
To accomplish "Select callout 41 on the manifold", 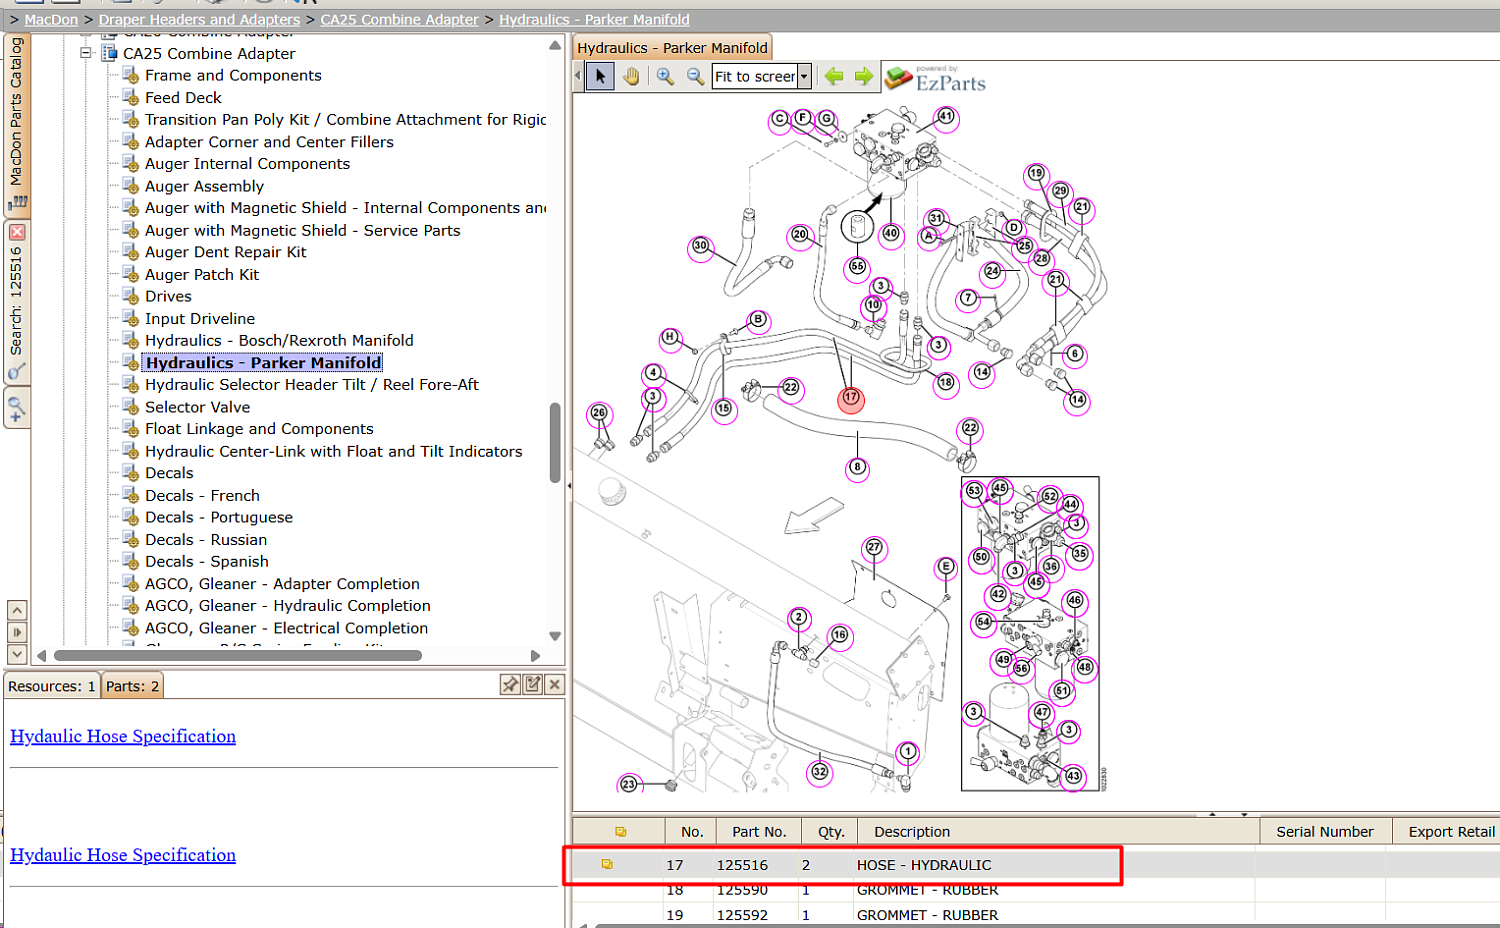I will [946, 117].
